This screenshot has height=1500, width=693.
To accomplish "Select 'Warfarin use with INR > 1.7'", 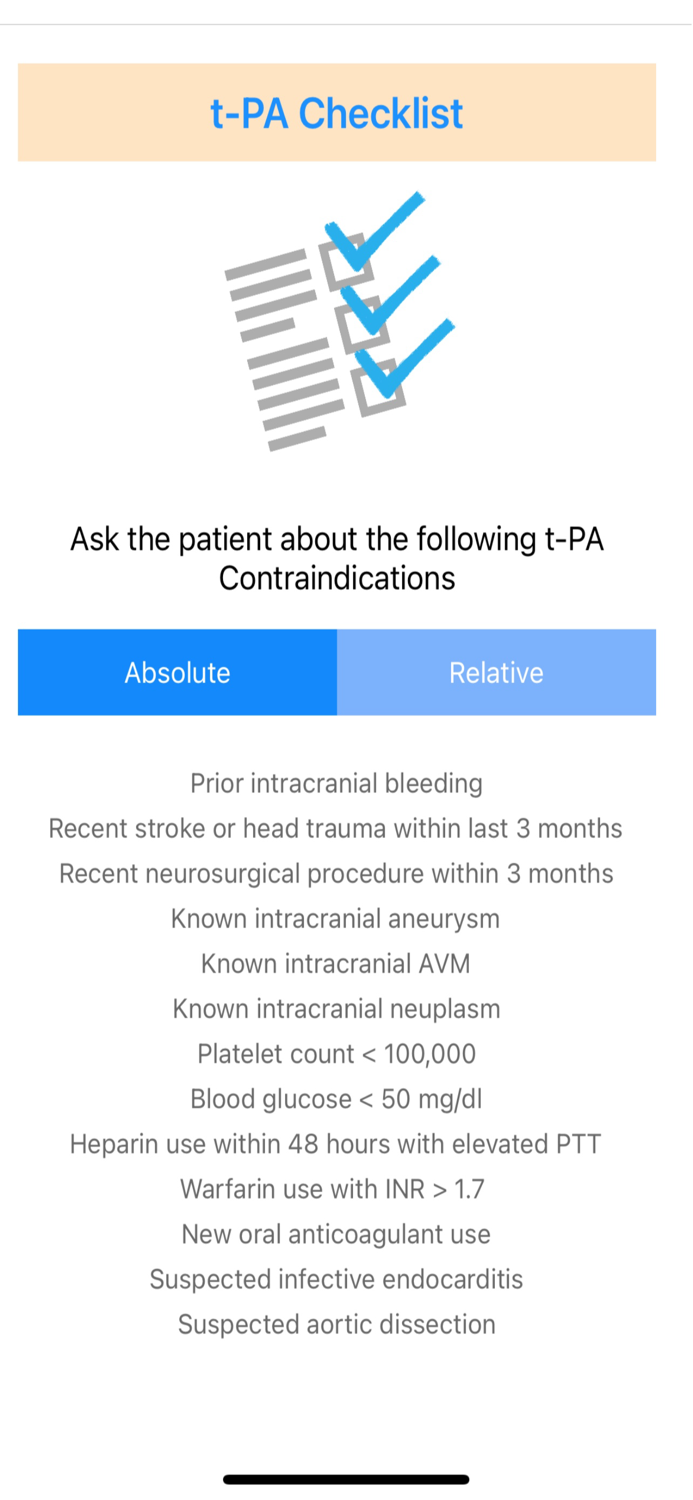I will coord(336,1189).
